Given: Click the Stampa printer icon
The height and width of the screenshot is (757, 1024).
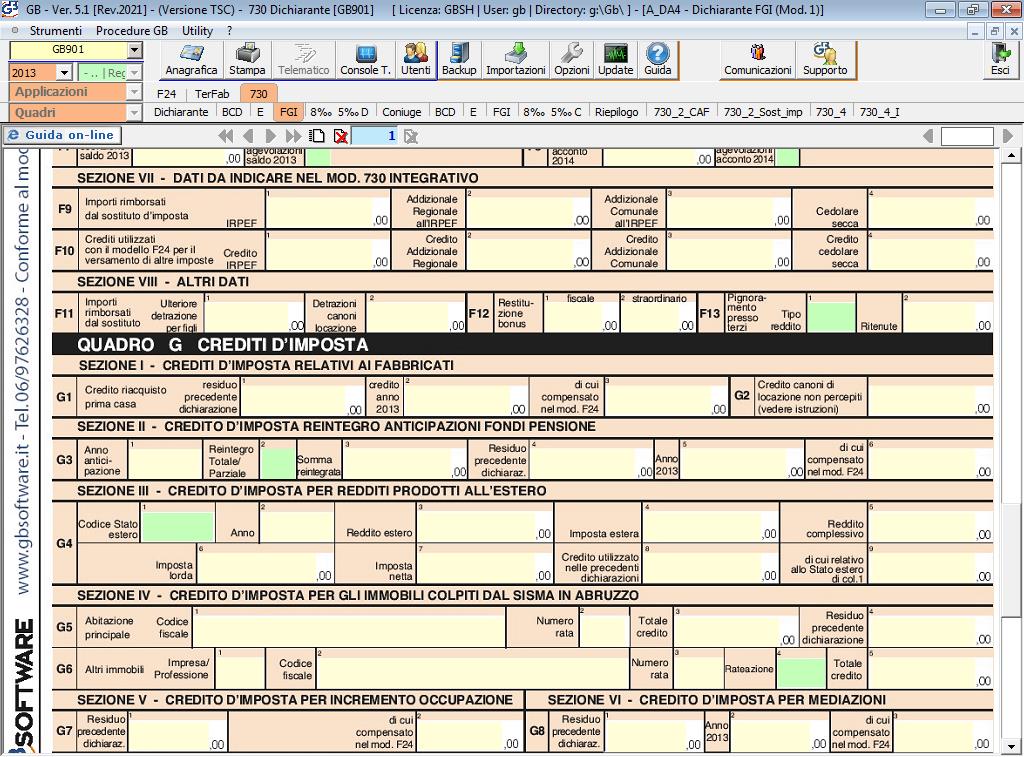Looking at the screenshot, I should [x=247, y=60].
